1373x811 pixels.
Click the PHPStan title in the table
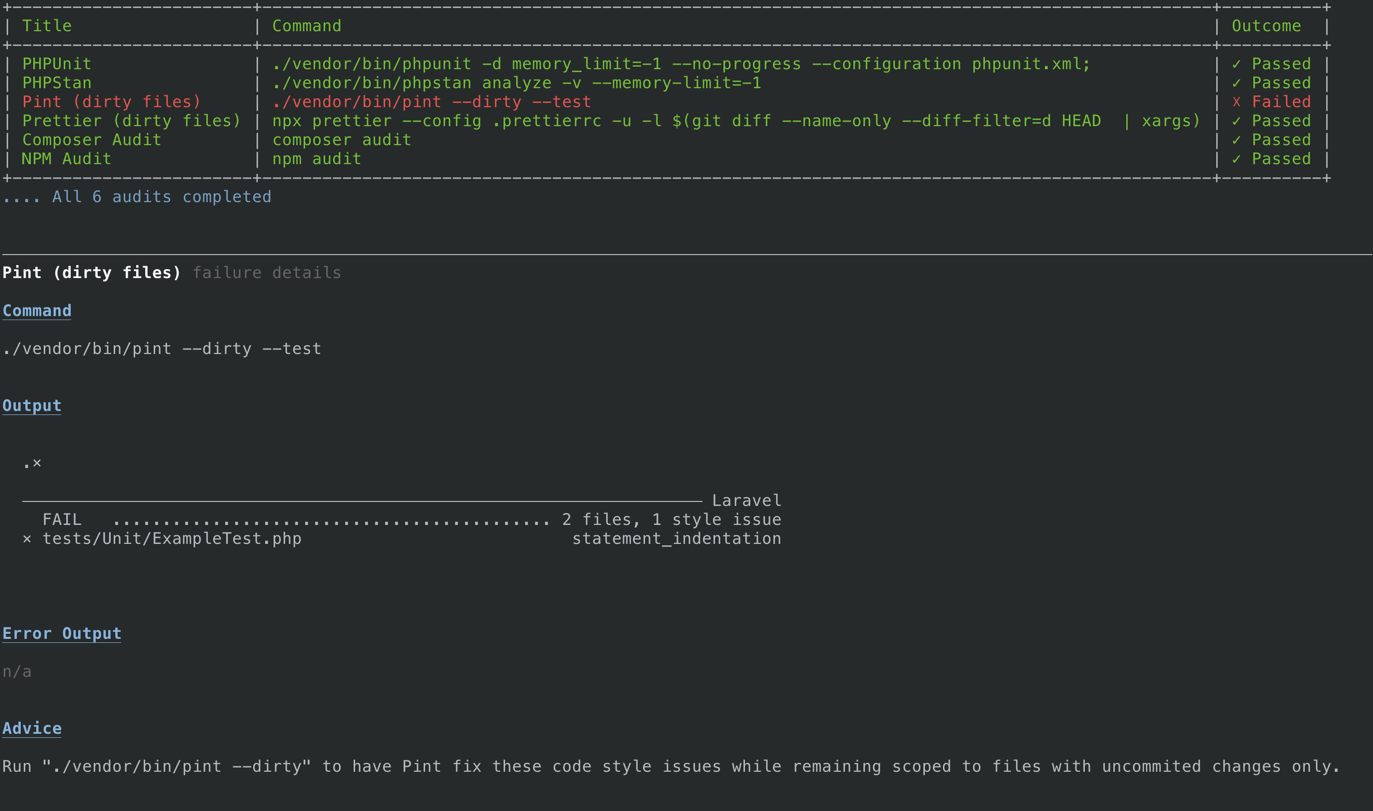point(57,83)
